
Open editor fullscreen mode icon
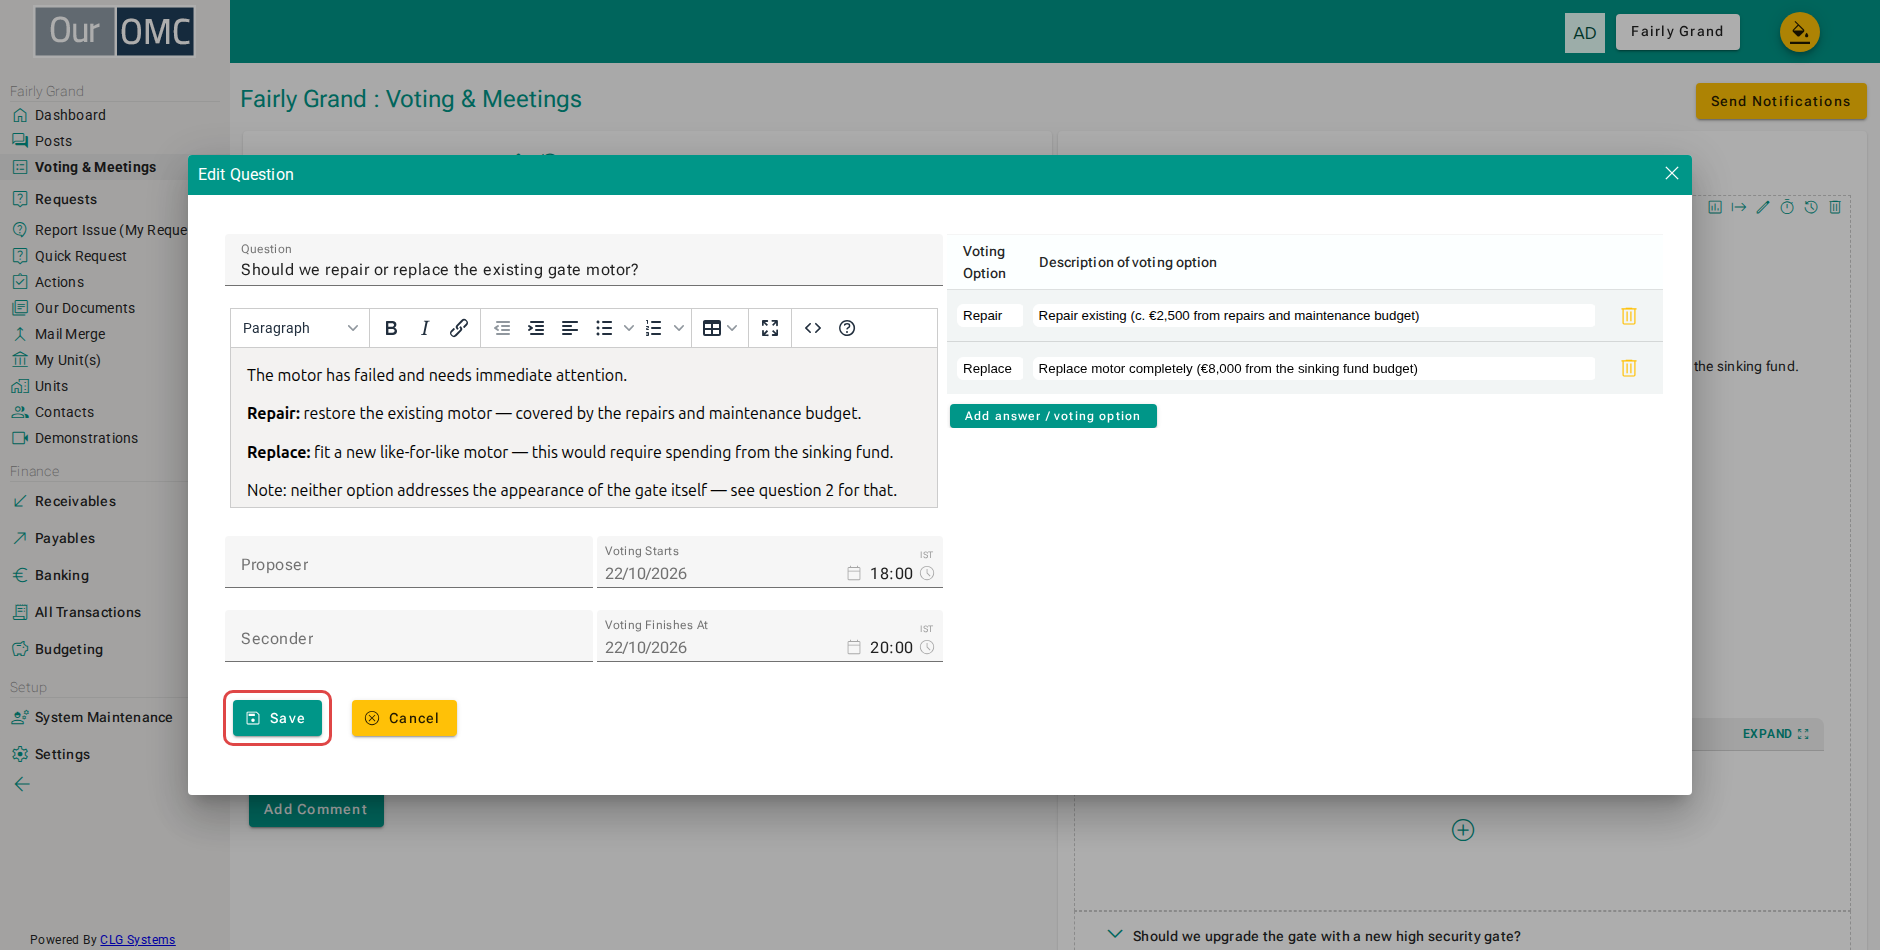(770, 328)
